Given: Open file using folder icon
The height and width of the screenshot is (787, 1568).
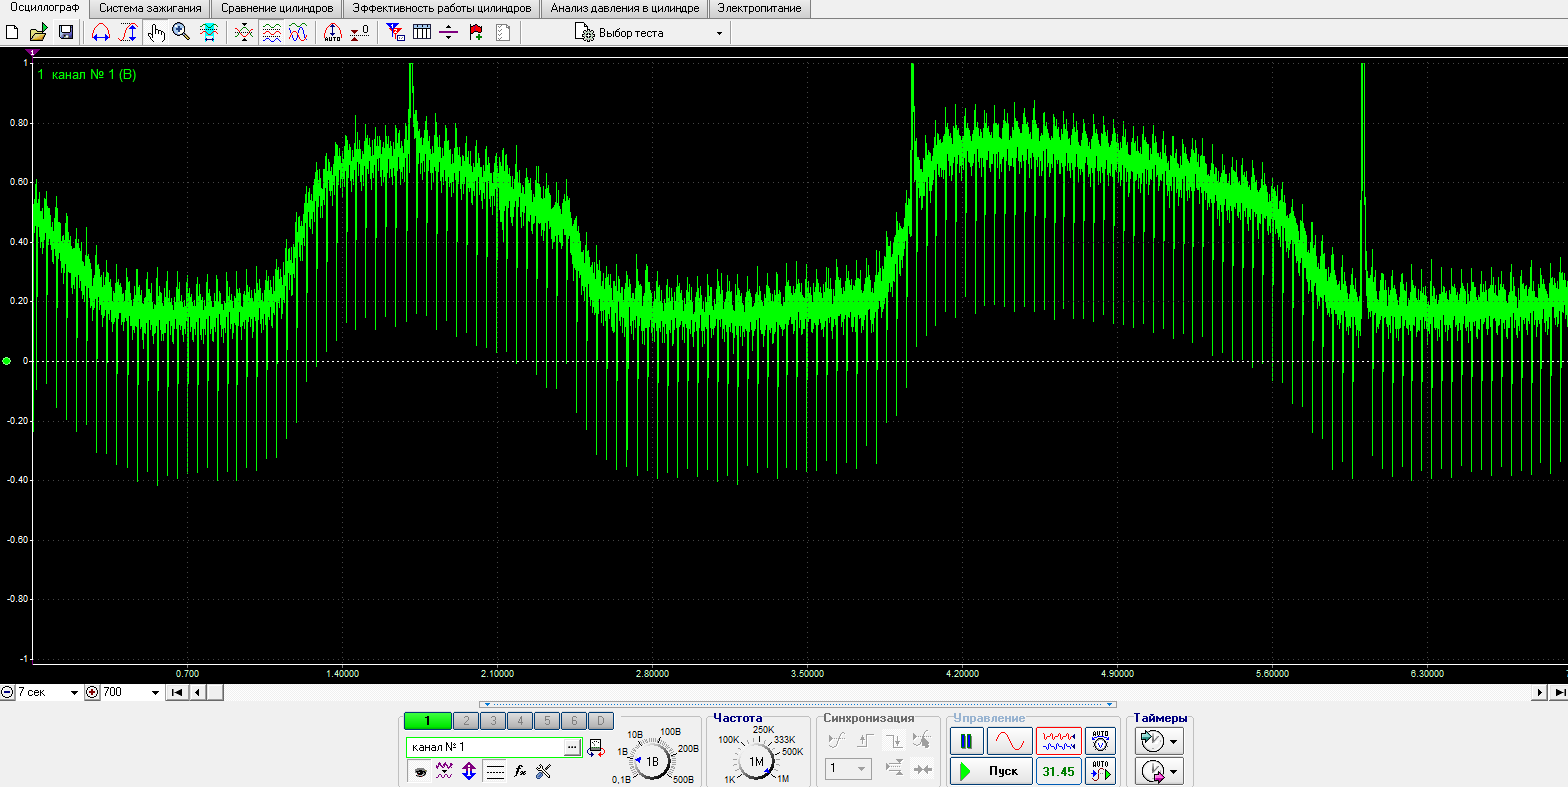Looking at the screenshot, I should pos(39,32).
